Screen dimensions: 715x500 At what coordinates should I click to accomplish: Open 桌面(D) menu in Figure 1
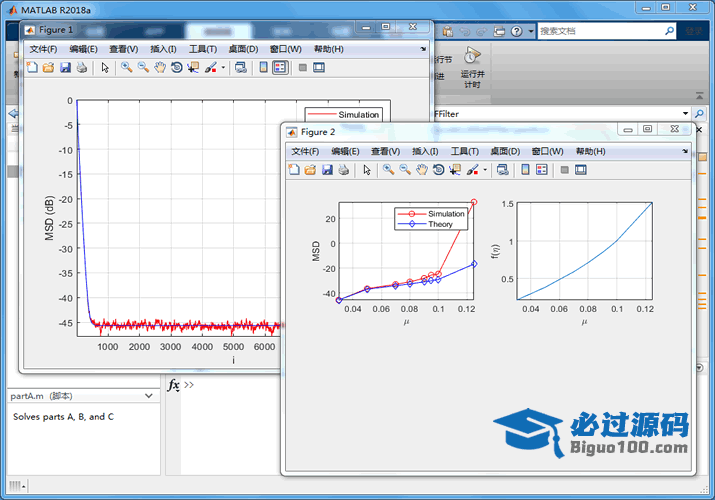(243, 49)
